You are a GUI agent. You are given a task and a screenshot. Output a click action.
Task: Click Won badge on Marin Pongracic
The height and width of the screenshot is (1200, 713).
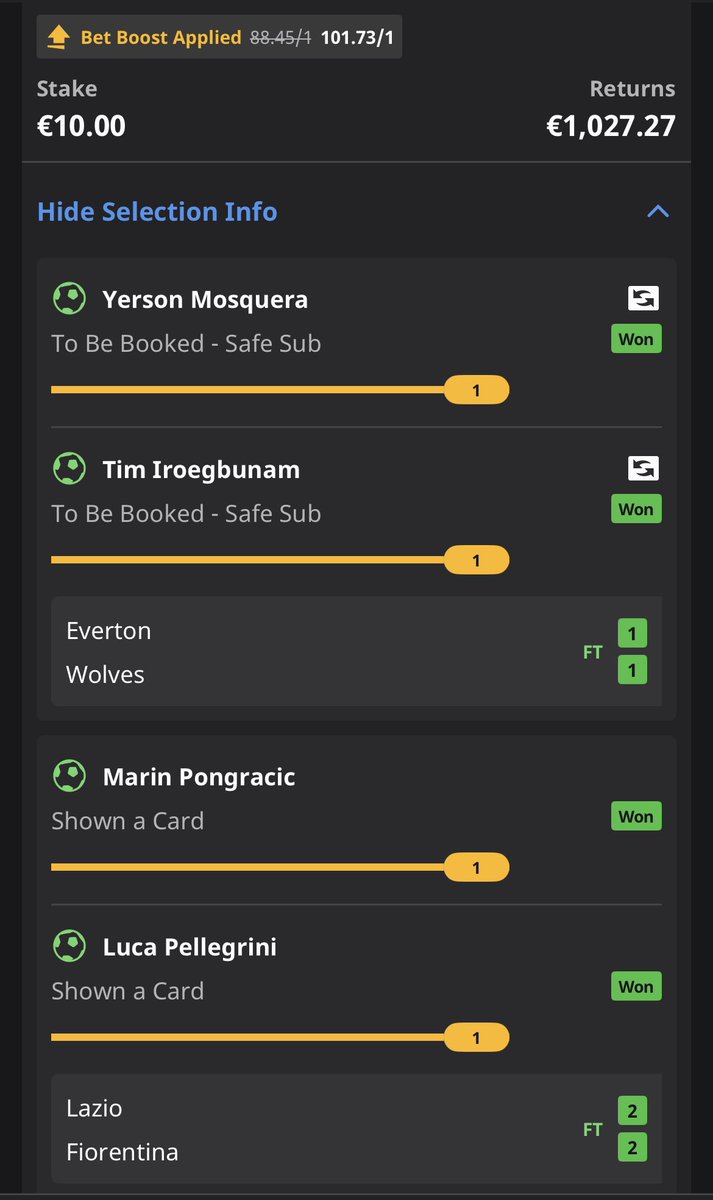coord(636,817)
